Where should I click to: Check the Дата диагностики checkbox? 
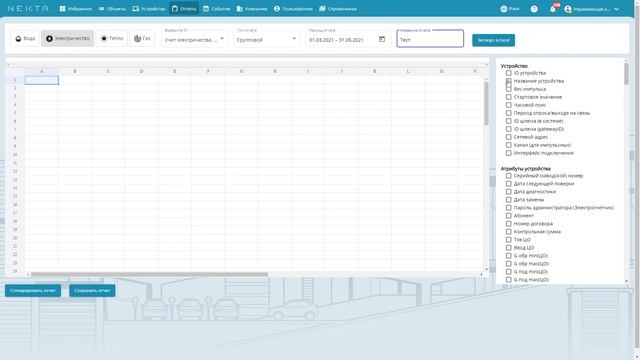point(509,191)
